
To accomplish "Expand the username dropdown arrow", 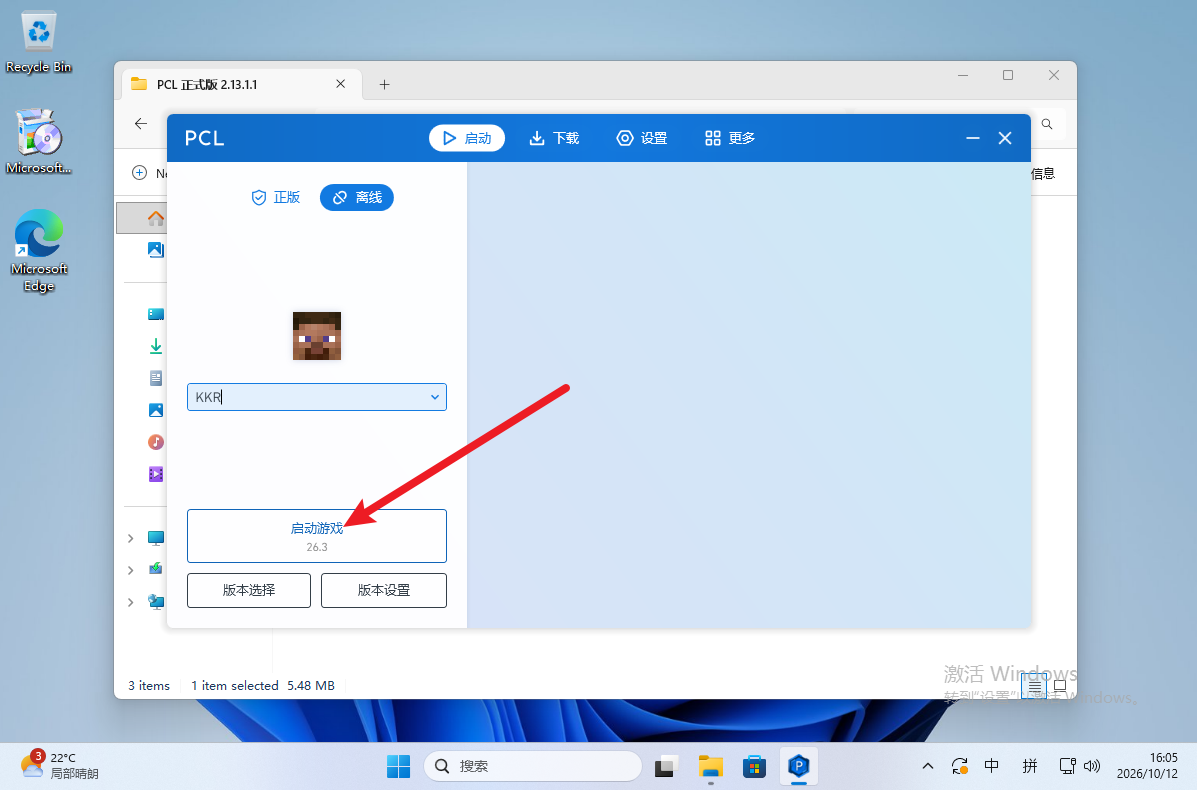I will (434, 397).
